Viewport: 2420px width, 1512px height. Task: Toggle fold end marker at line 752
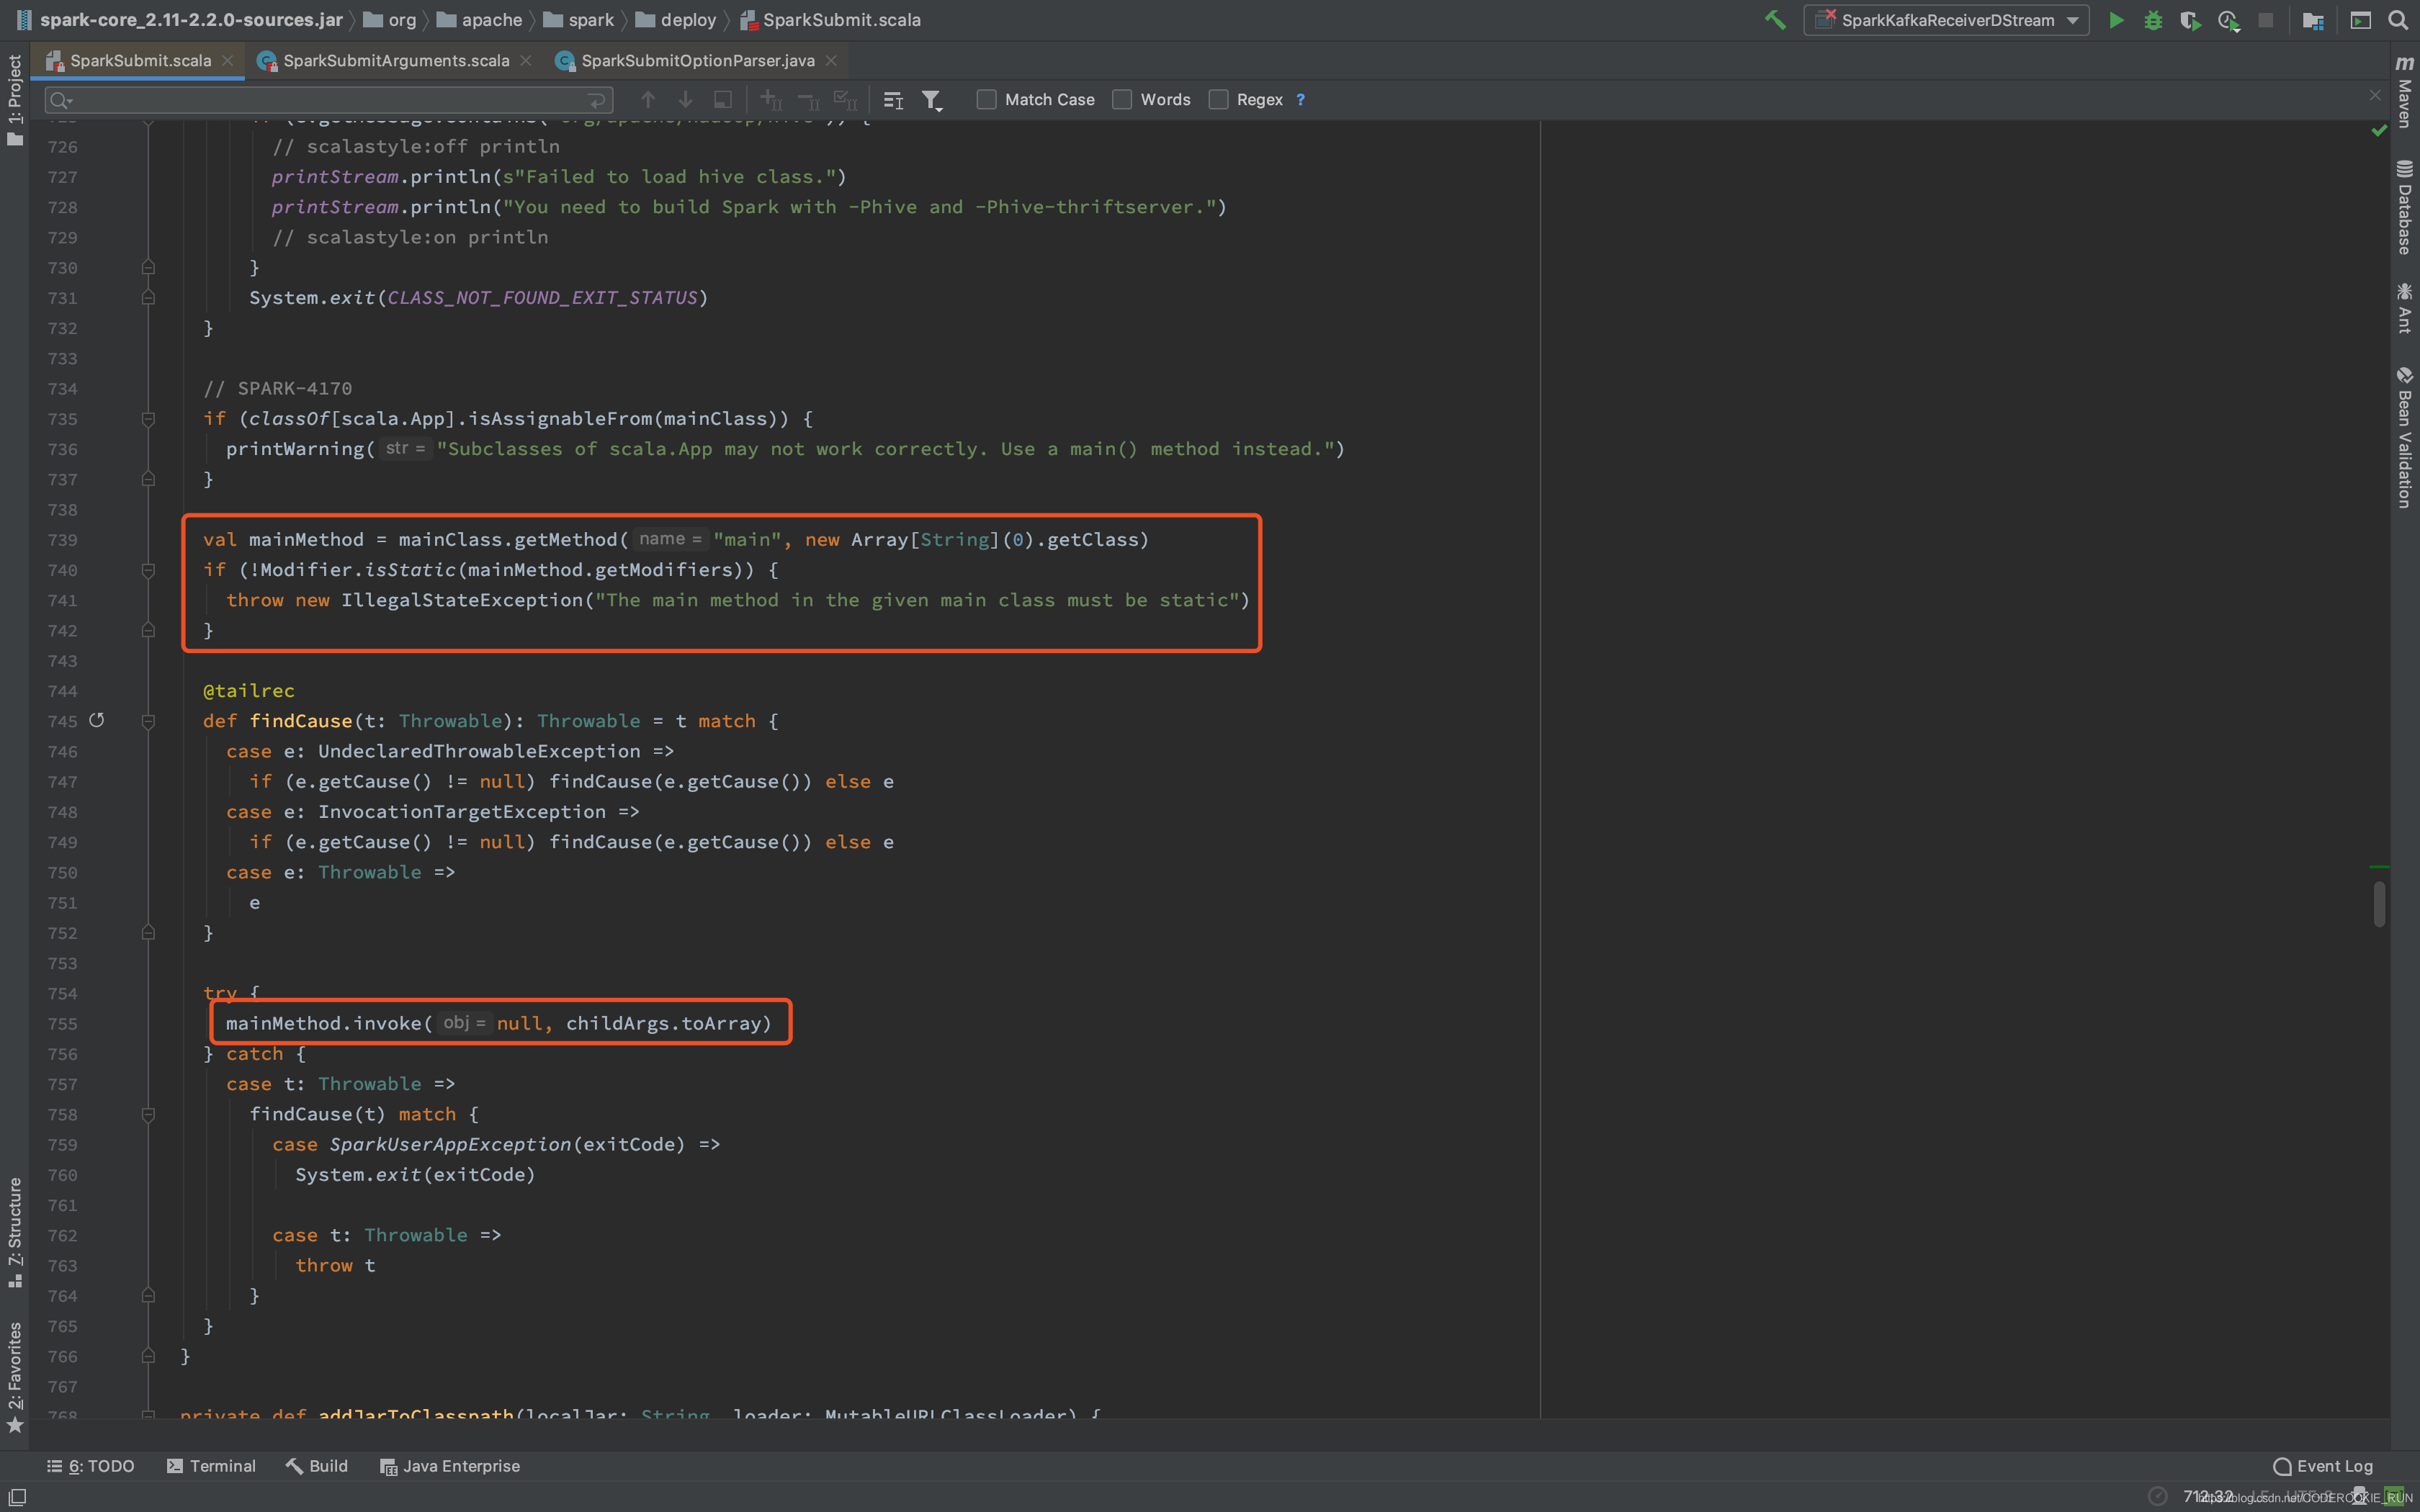pos(148,933)
